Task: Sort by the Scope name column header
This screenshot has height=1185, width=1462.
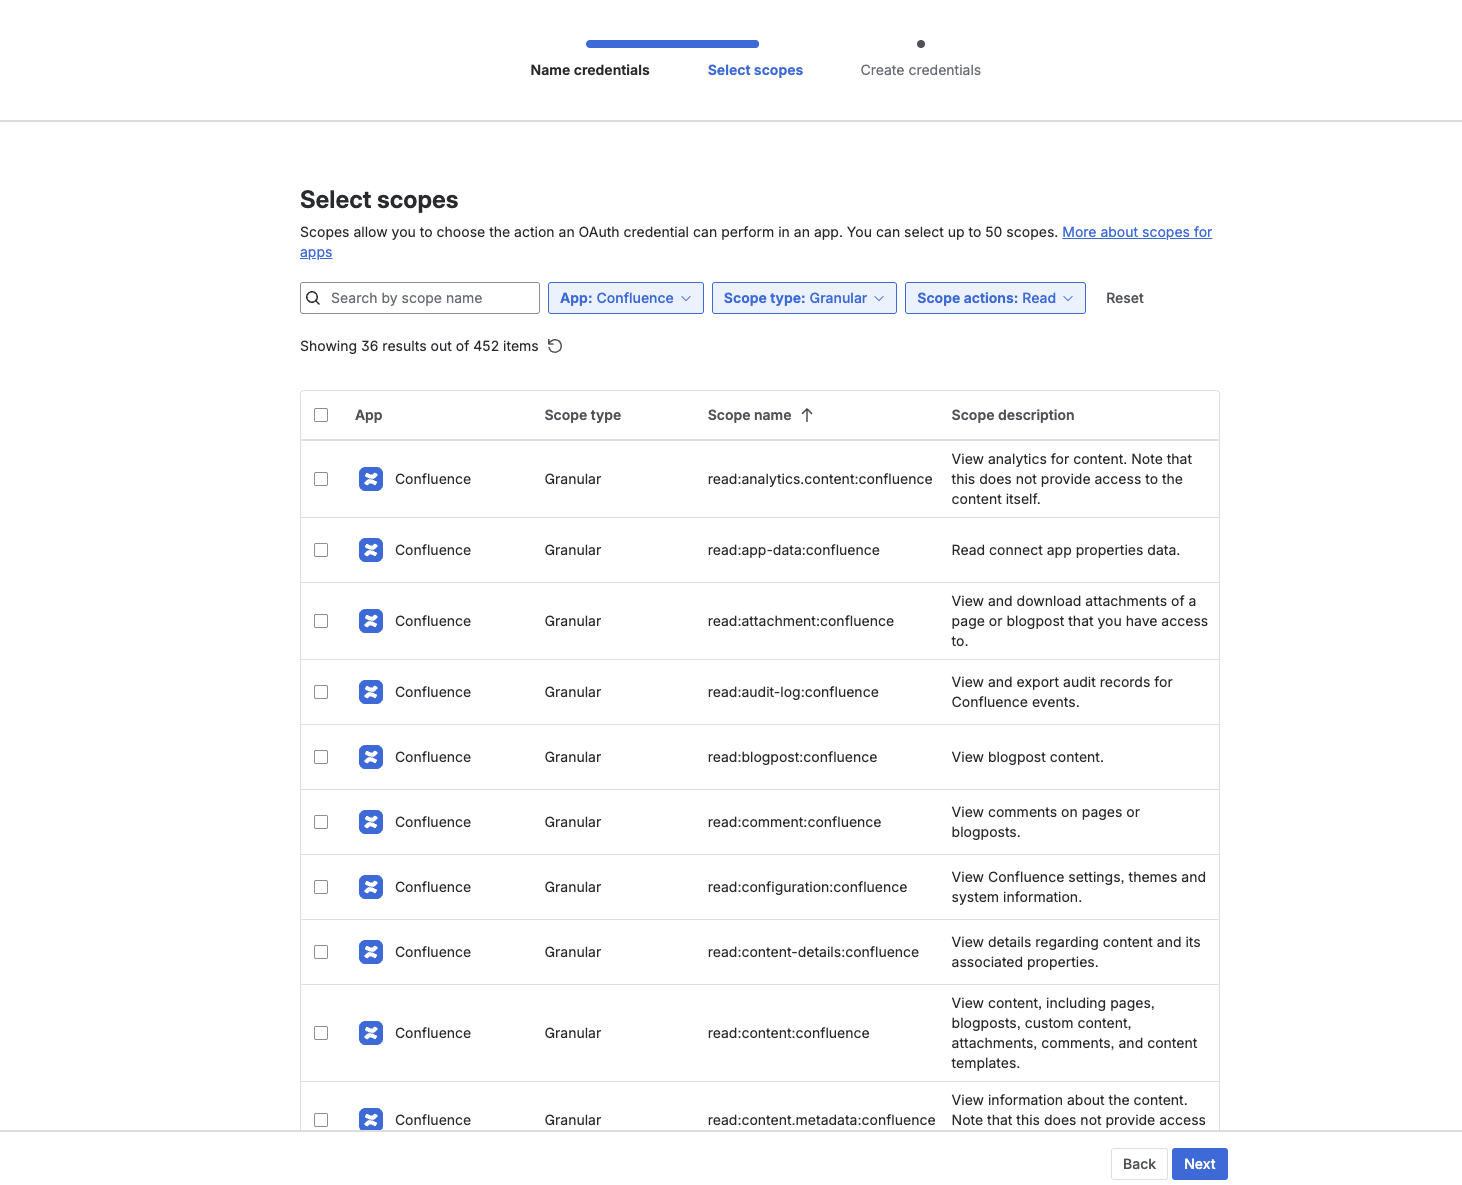Action: pyautogui.click(x=749, y=415)
